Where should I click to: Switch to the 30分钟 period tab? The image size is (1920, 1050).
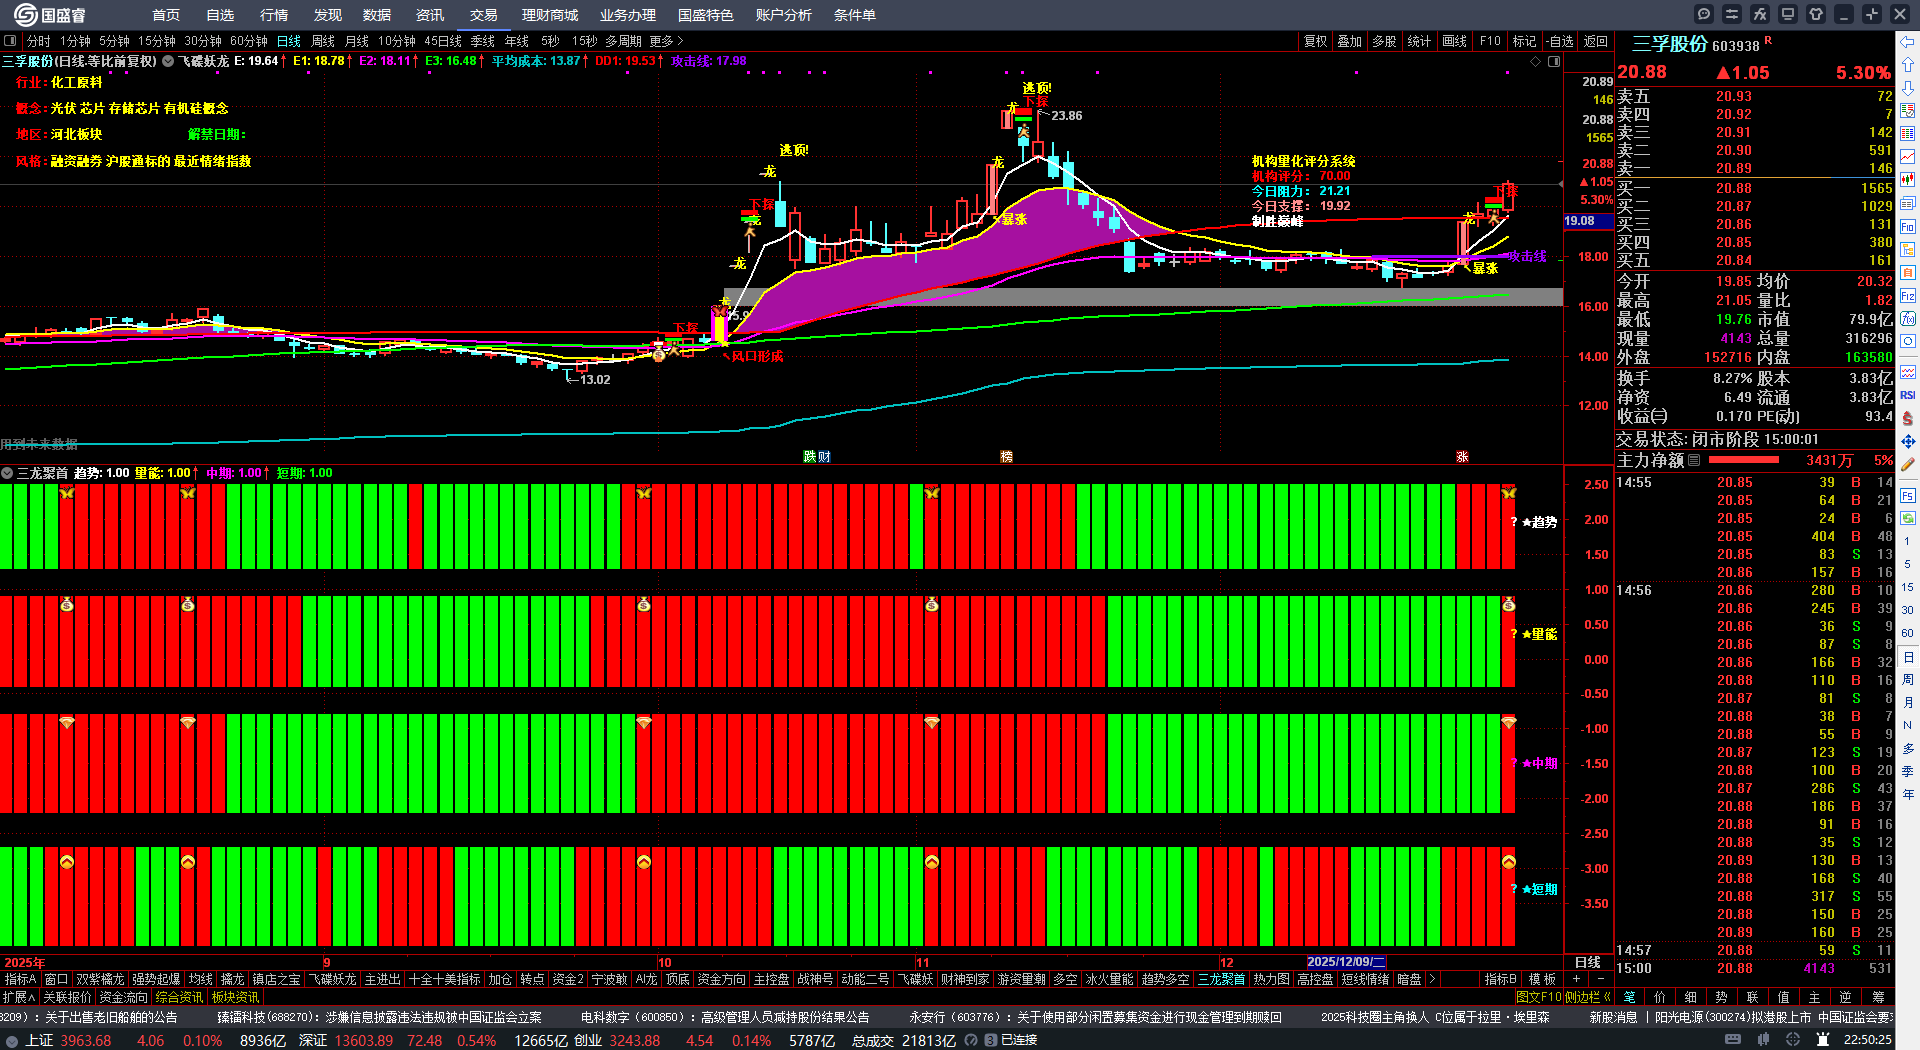203,41
